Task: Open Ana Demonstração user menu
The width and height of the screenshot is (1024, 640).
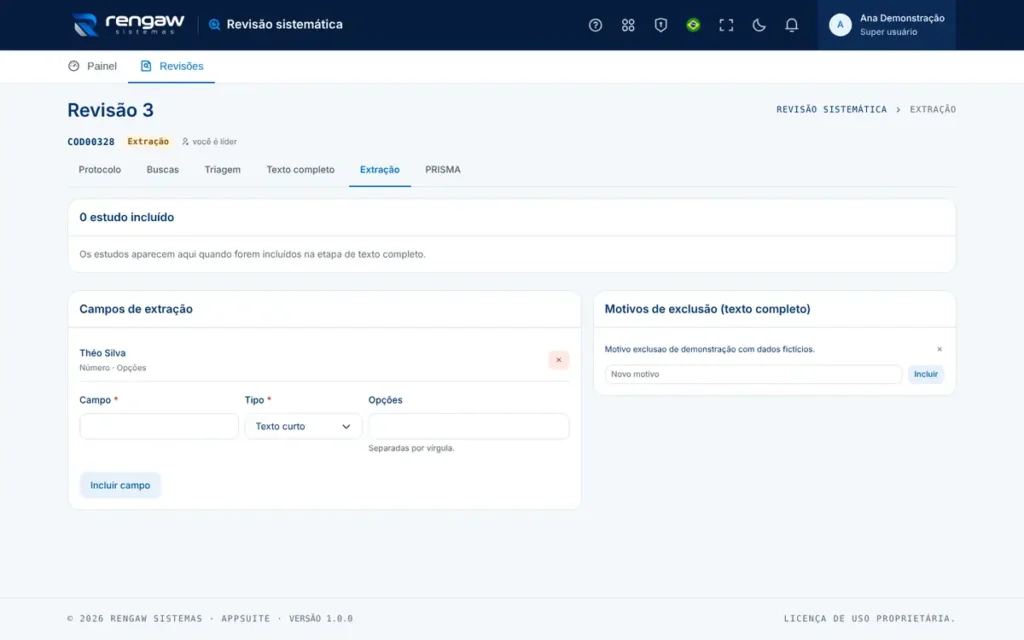Action: point(886,25)
